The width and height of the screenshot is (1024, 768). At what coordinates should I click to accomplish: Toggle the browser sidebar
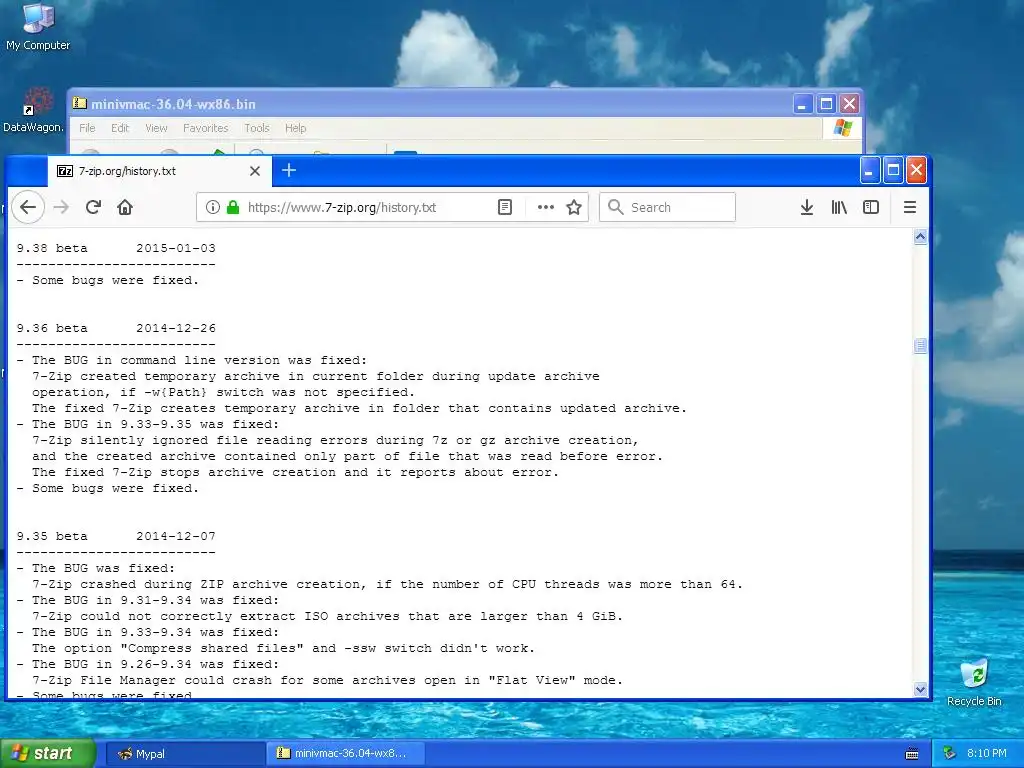tap(871, 208)
